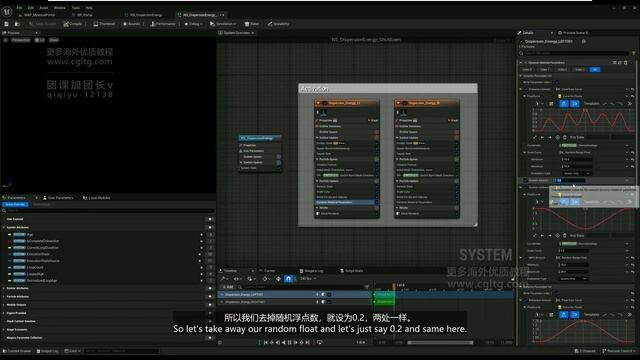Click the Baker toolbar button
This screenshot has width=640, height=360.
(x=252, y=24)
